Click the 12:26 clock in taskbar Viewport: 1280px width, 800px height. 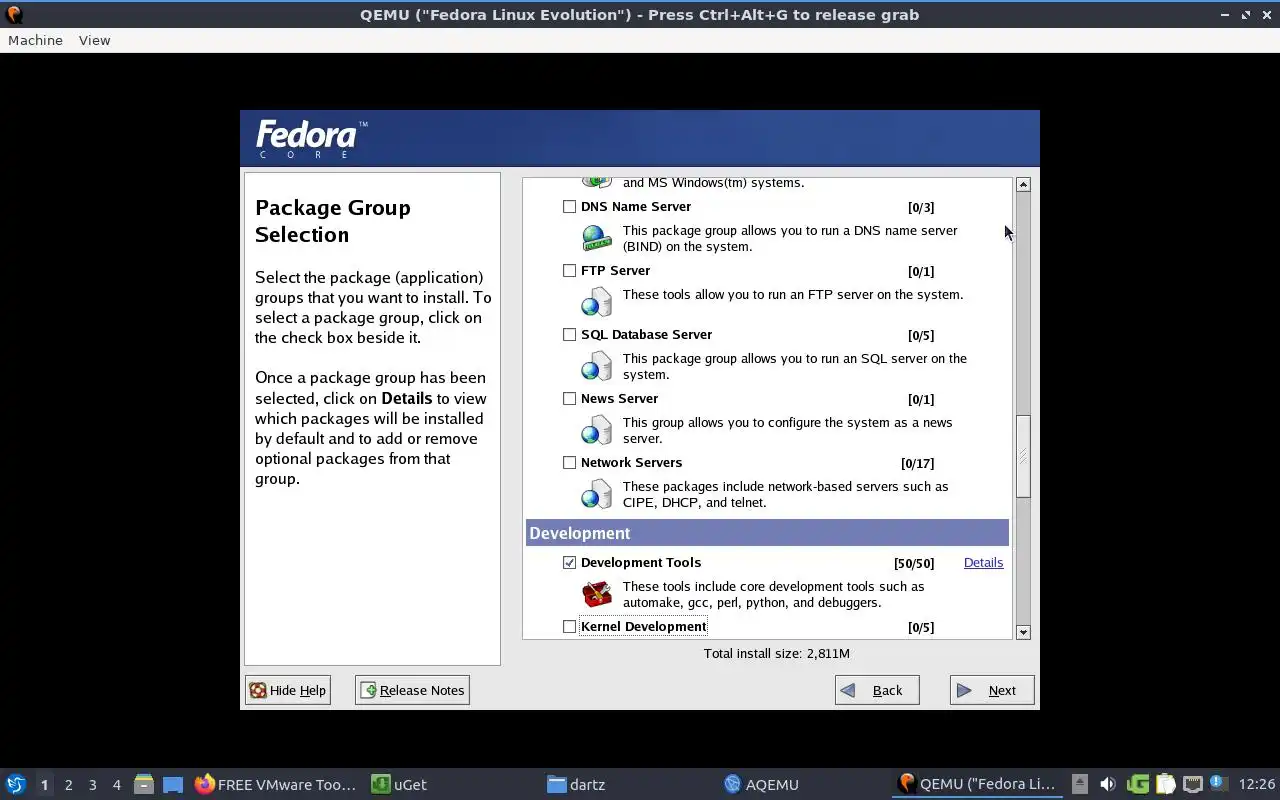coord(1257,784)
